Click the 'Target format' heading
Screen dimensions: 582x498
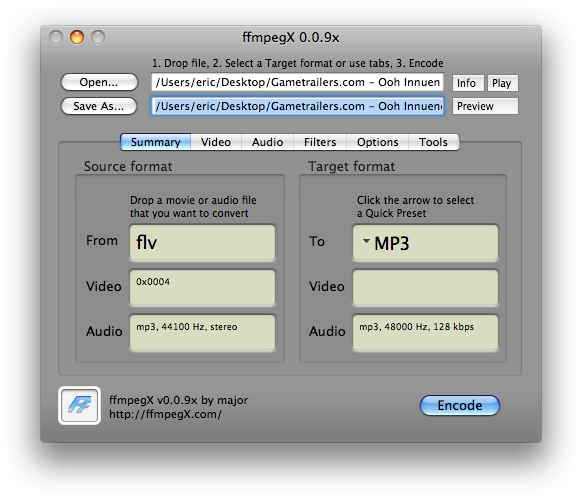(x=352, y=166)
